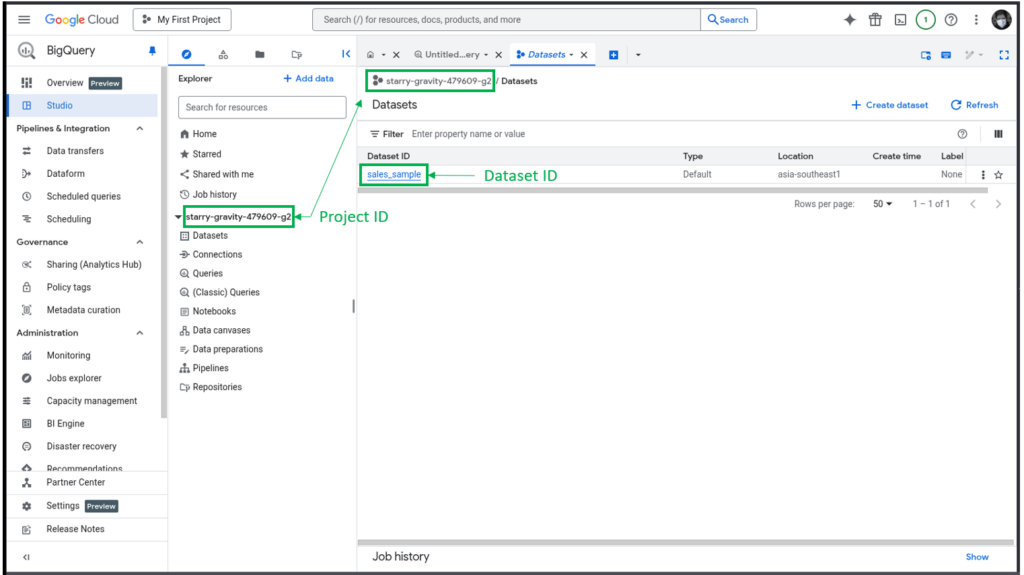Collapse the Administration section
Screen dimensions: 1024x575
point(140,333)
